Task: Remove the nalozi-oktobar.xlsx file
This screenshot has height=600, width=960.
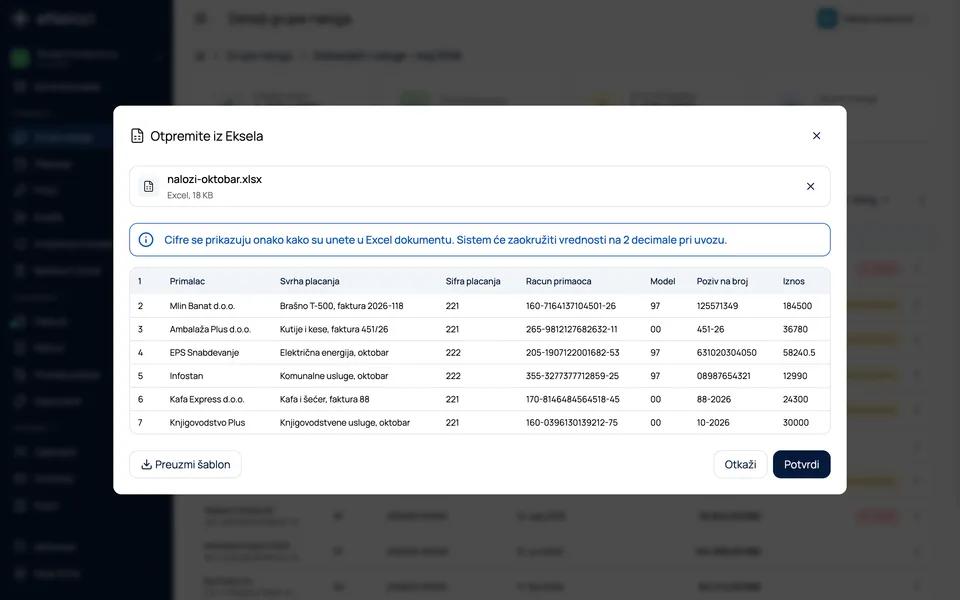Action: pyautogui.click(x=810, y=186)
